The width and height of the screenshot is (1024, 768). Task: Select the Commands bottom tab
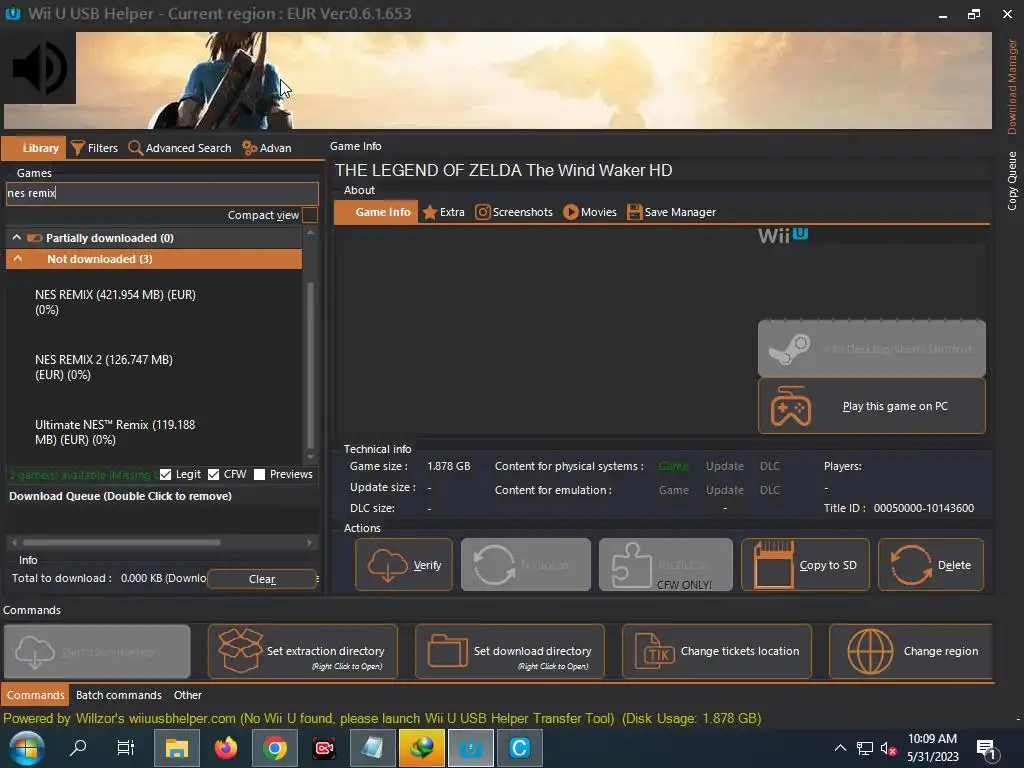click(35, 696)
